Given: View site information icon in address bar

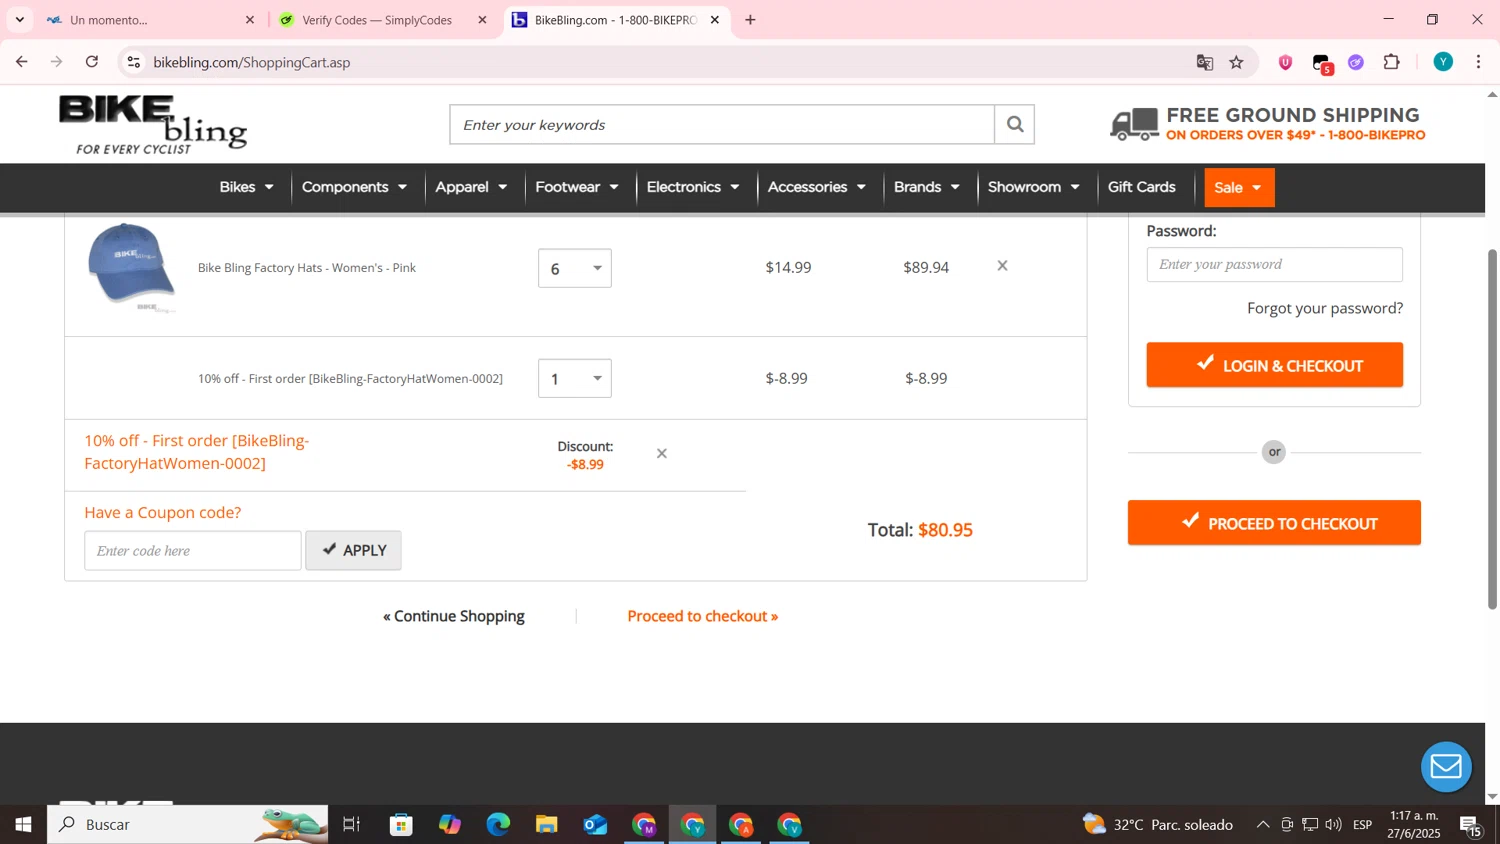Looking at the screenshot, I should coord(133,62).
